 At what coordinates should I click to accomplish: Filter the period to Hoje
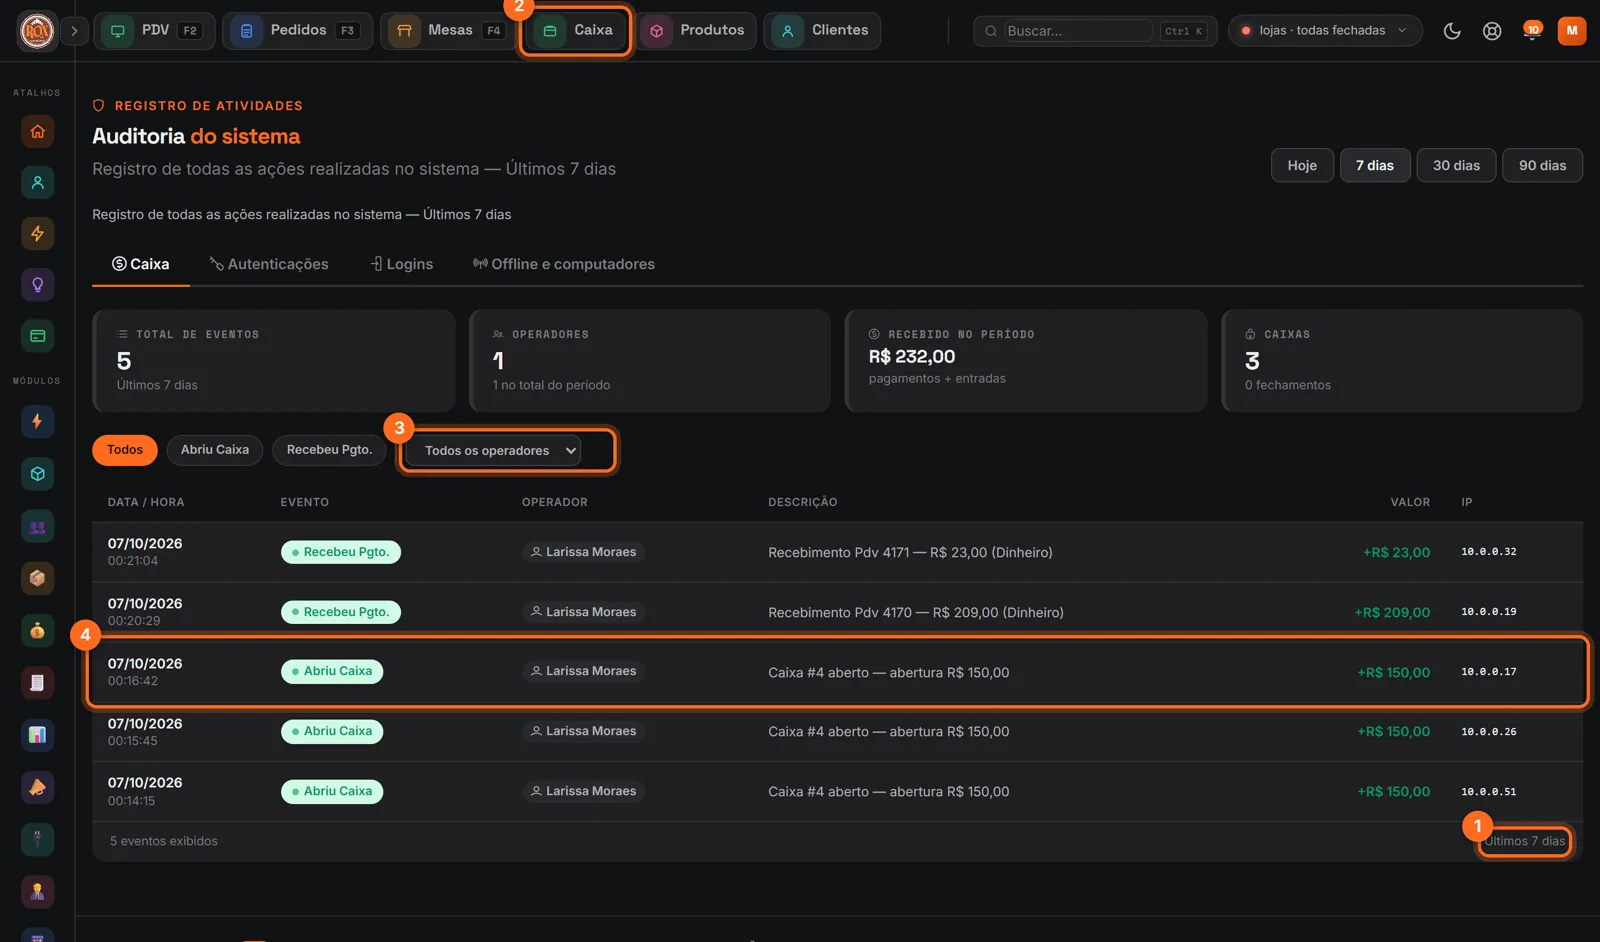(1302, 166)
